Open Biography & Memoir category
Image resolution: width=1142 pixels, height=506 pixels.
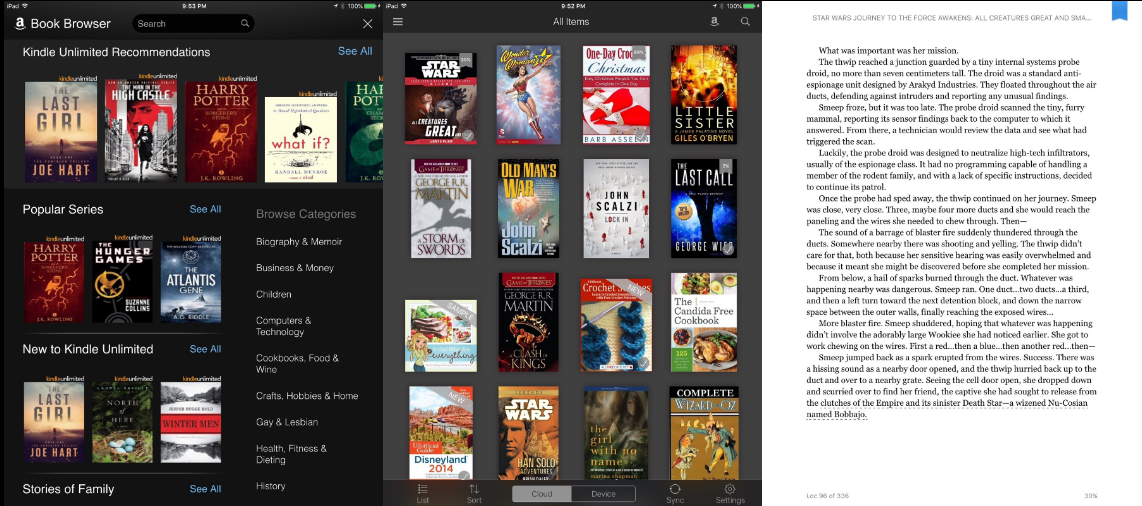tap(299, 241)
